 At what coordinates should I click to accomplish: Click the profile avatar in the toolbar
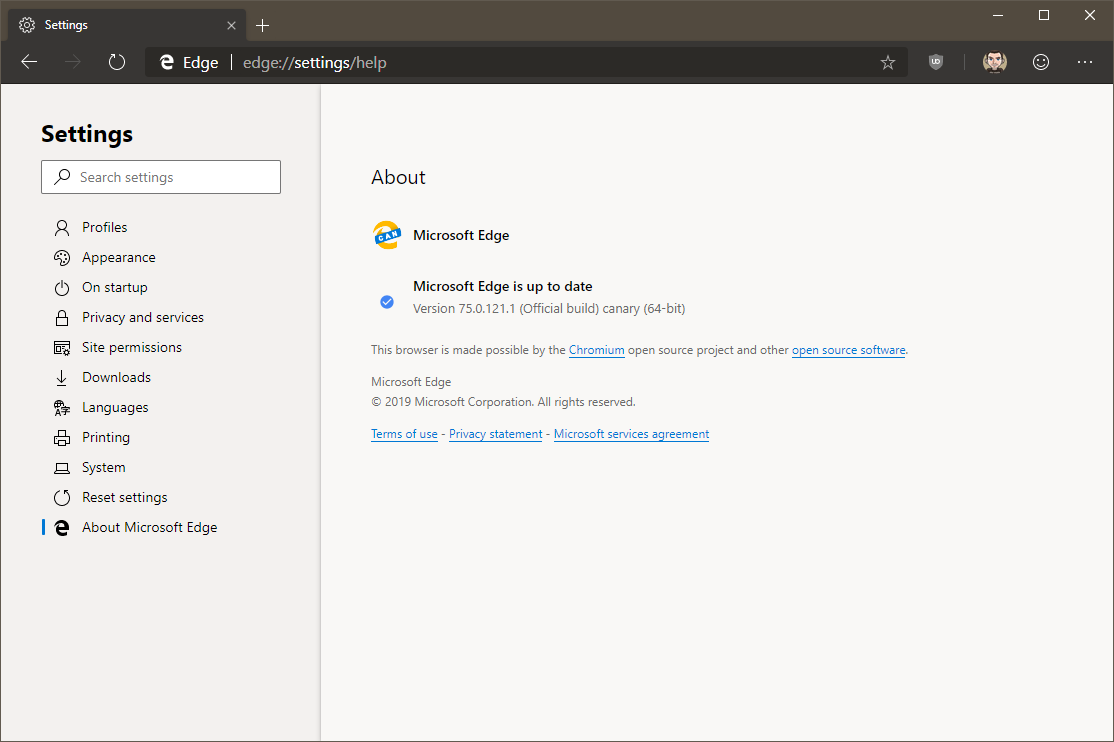(994, 62)
